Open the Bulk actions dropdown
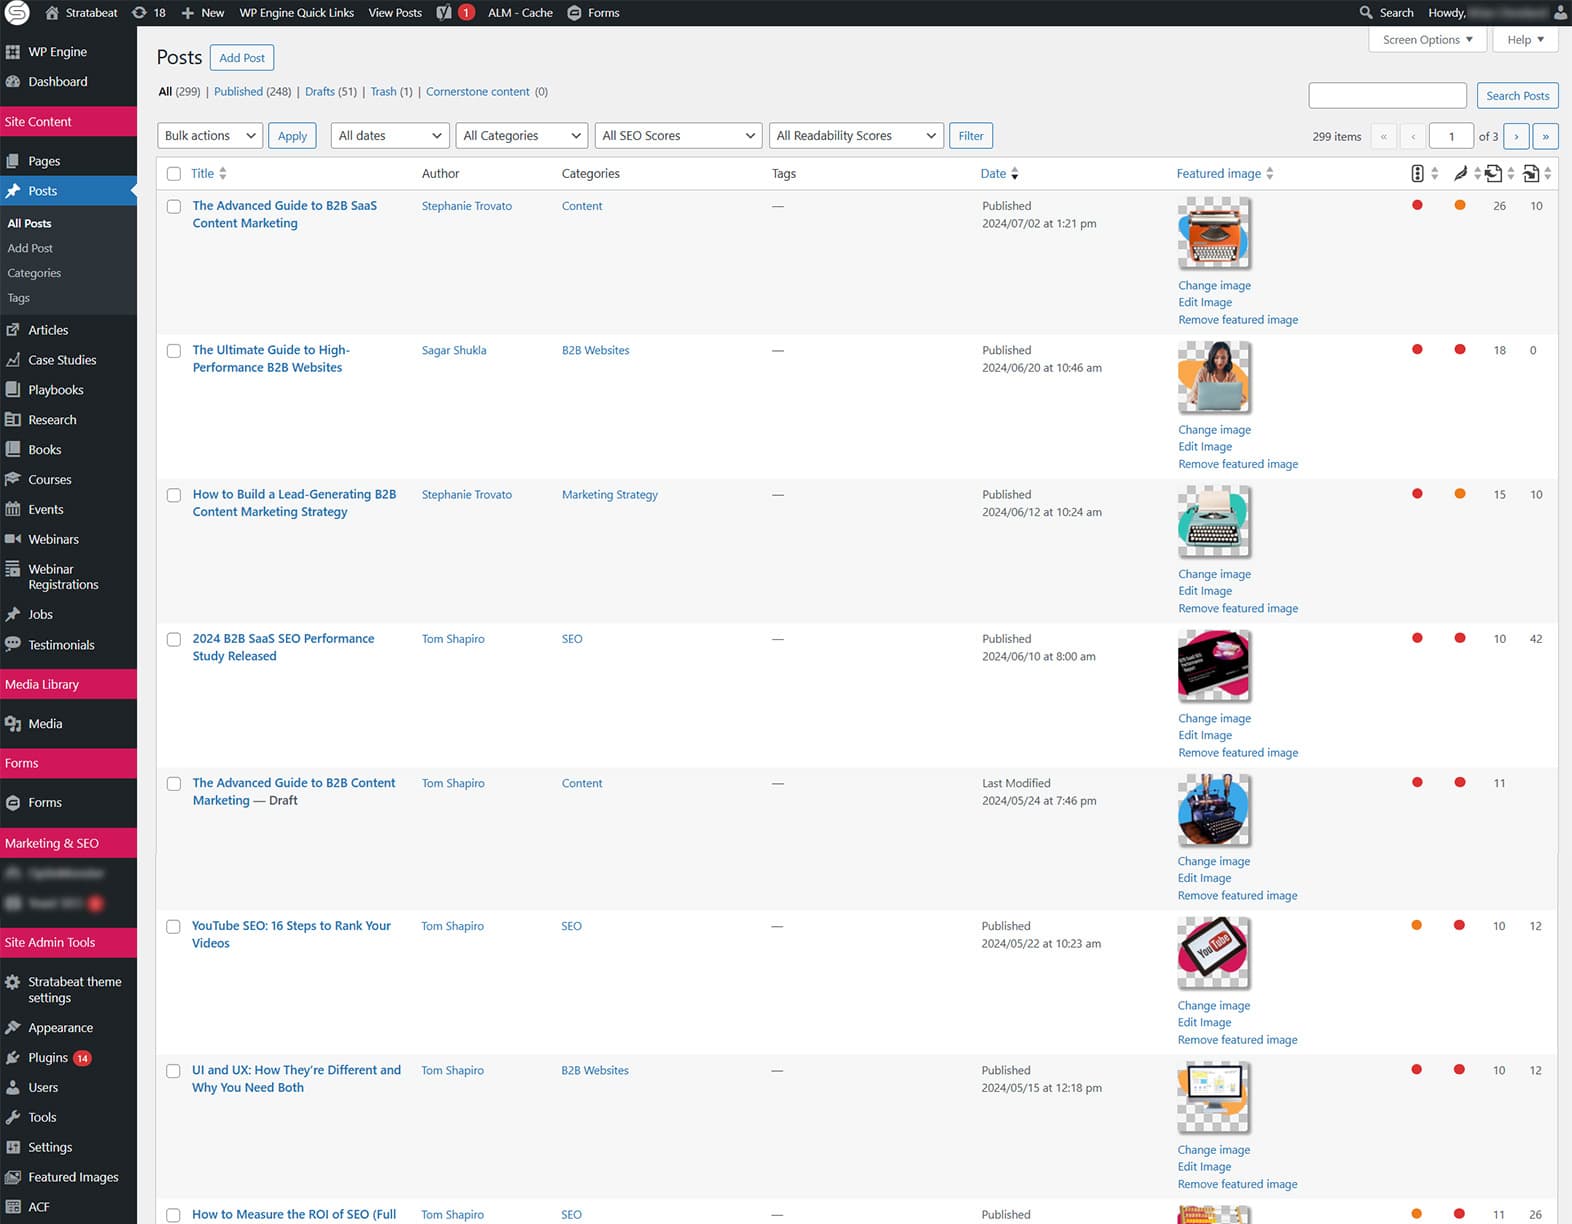1572x1224 pixels. (210, 136)
